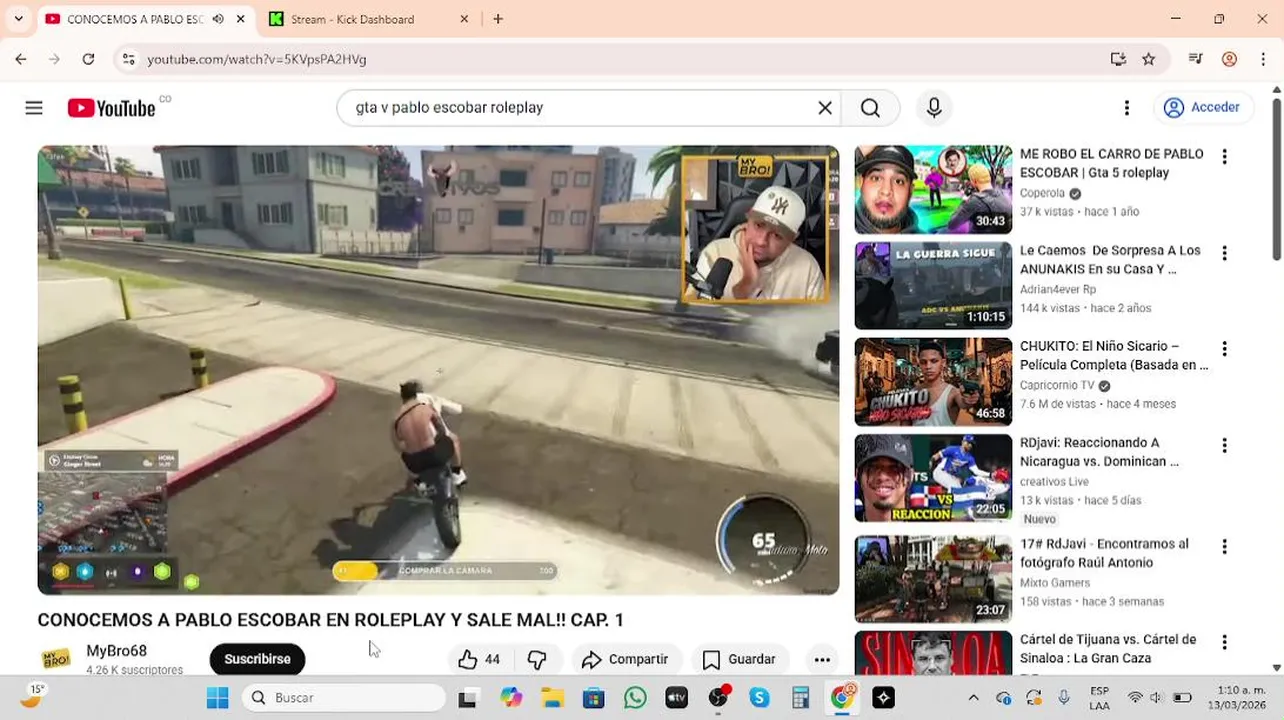Open YouTube settings three-dot menu
Image resolution: width=1284 pixels, height=720 pixels.
[1127, 108]
